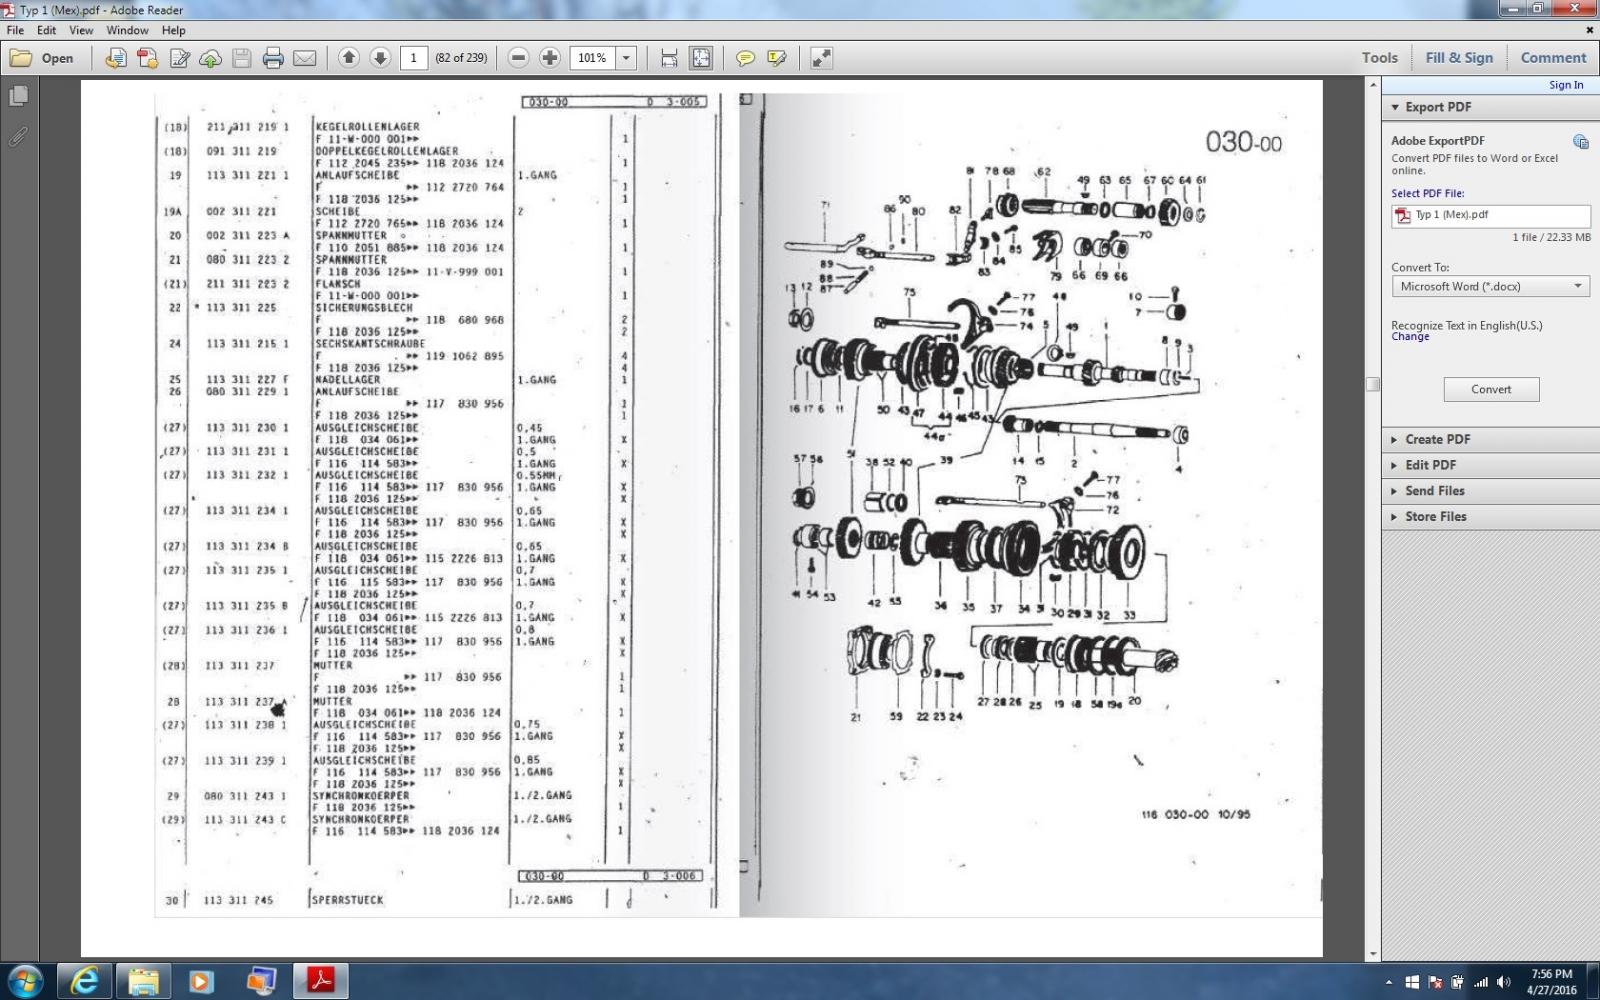The width and height of the screenshot is (1600, 1000).
Task: Click the Adobe Reader taskbar icon
Action: pyautogui.click(x=320, y=982)
